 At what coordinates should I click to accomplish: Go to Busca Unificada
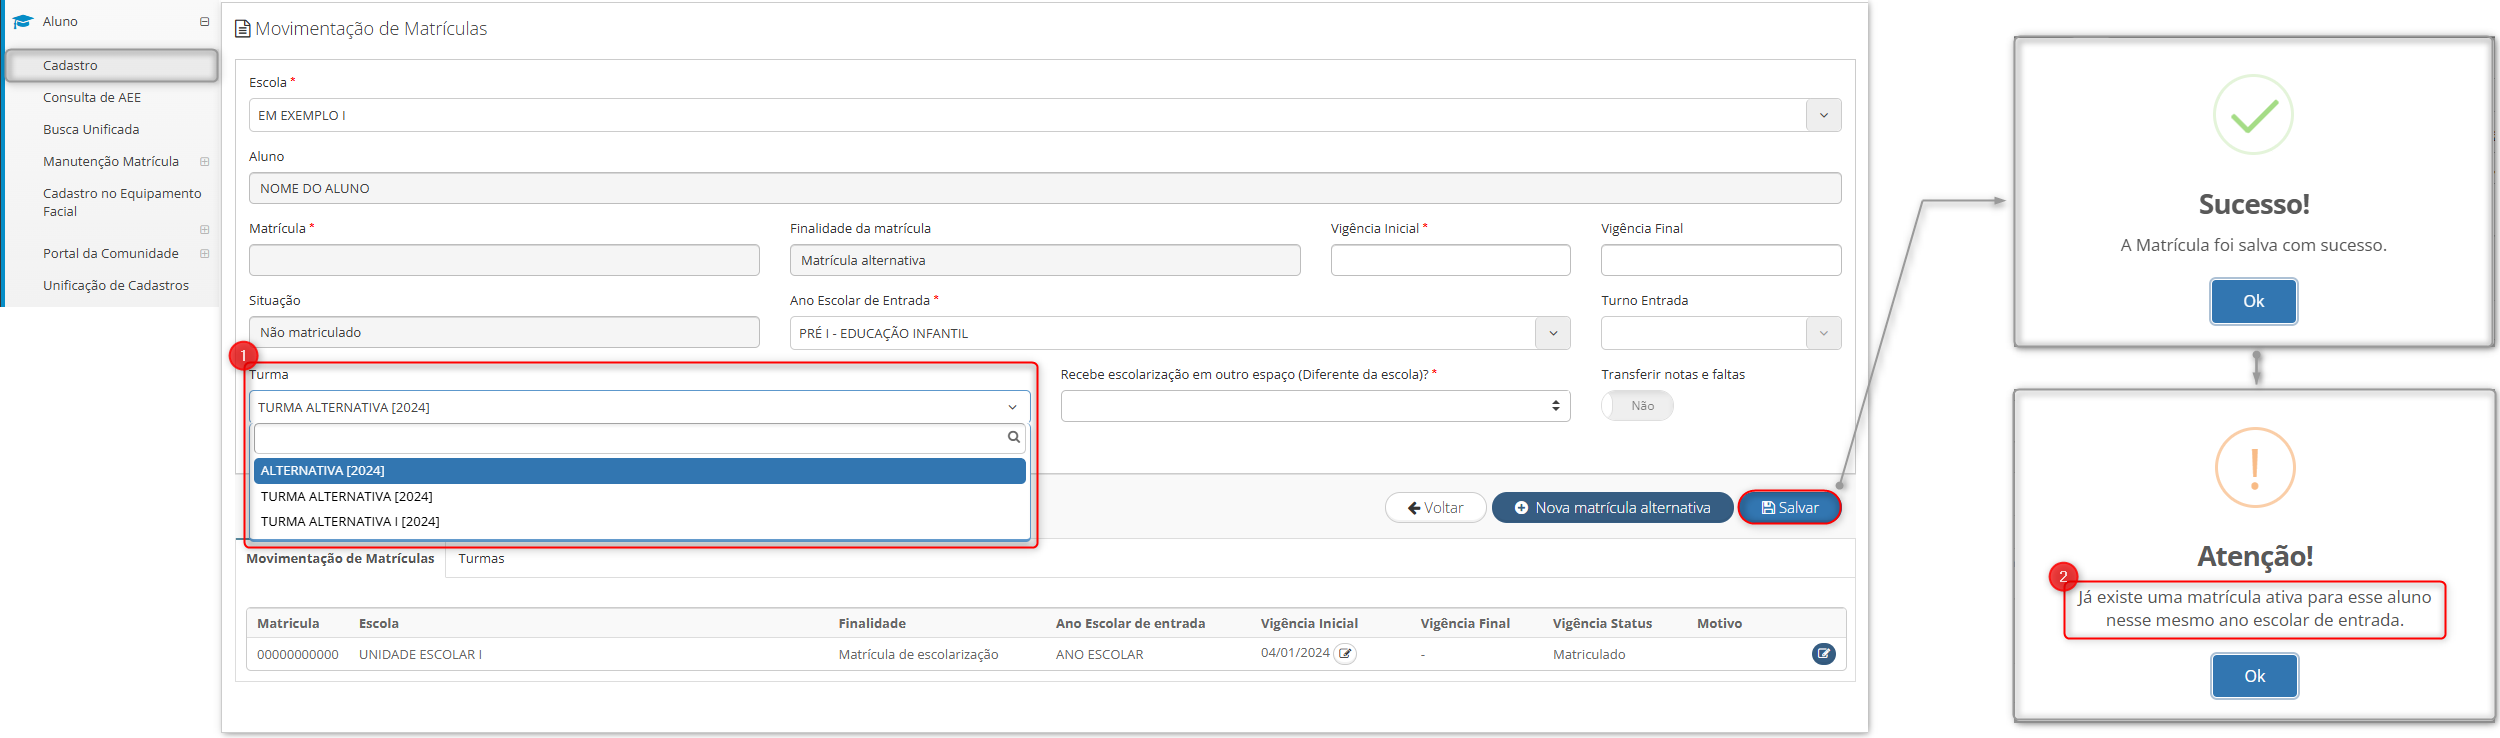click(91, 129)
